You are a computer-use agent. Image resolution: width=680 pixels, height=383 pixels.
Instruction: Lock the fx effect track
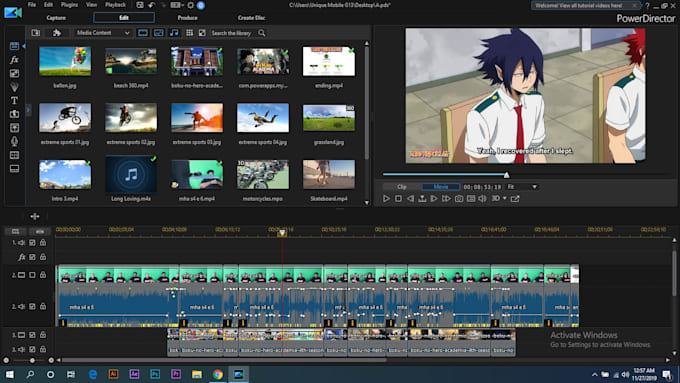pos(43,257)
